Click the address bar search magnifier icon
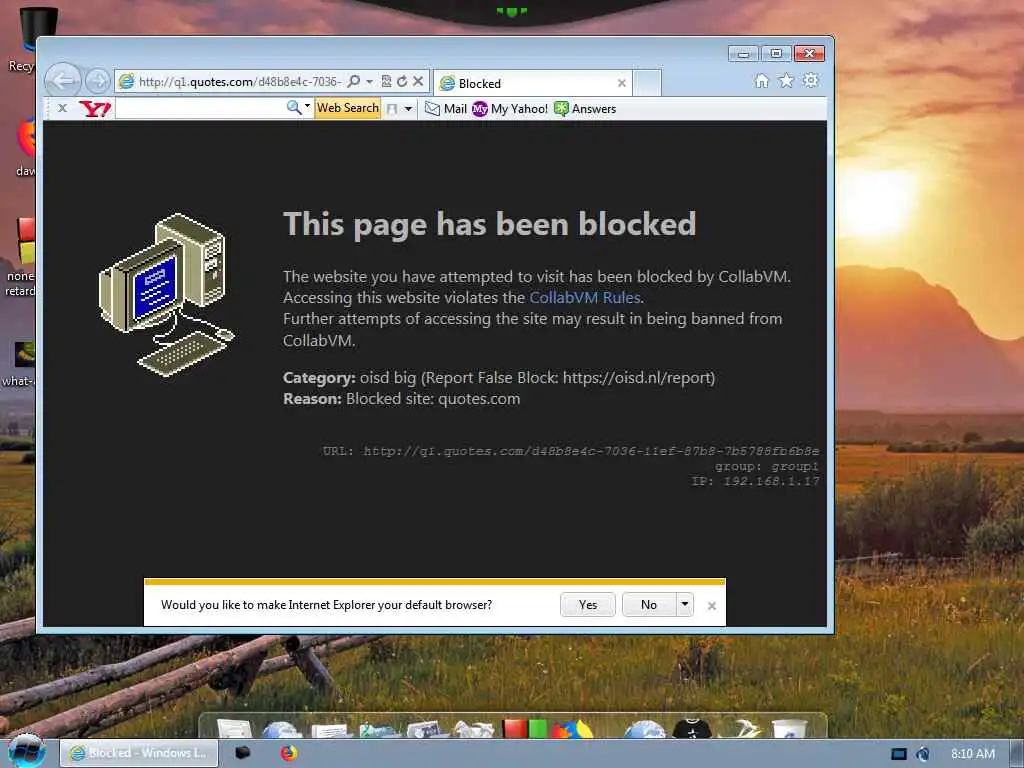This screenshot has width=1024, height=768. point(353,81)
